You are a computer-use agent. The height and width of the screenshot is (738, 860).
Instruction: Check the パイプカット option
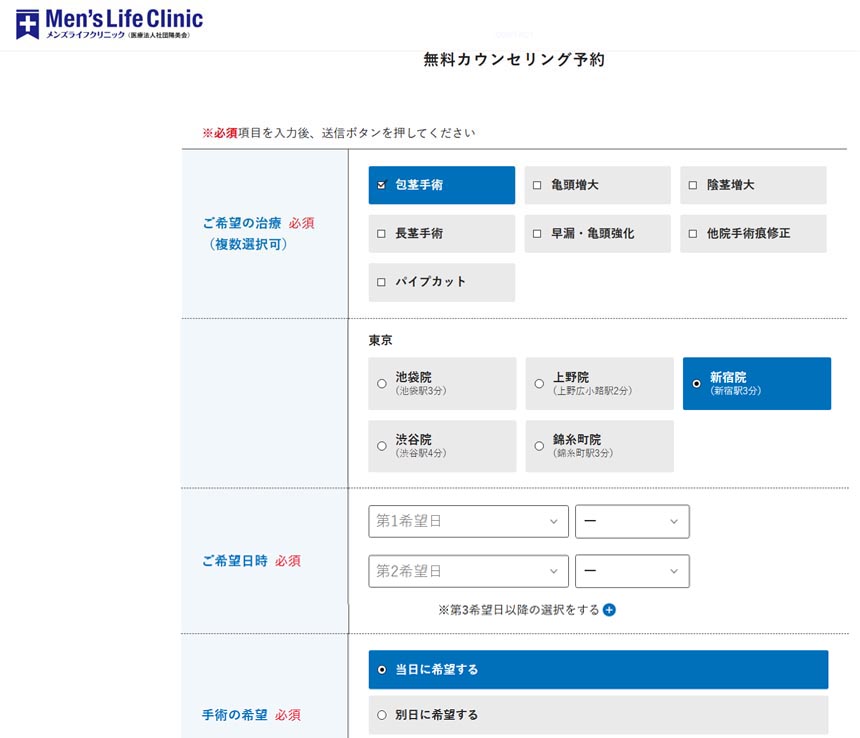[x=382, y=282]
